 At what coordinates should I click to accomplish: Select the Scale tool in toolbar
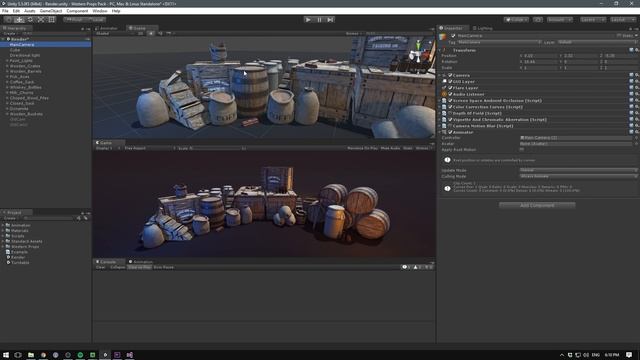pos(41,19)
